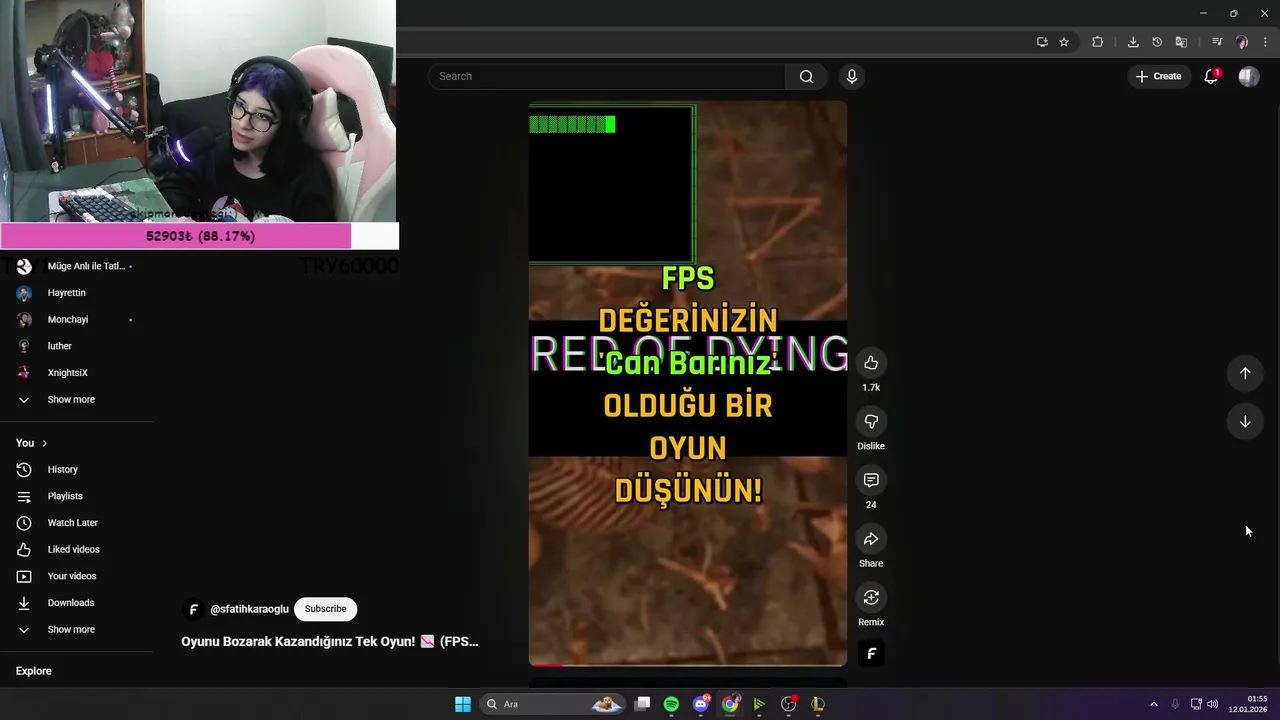Go to next Short with down arrow
Image resolution: width=1280 pixels, height=720 pixels.
[x=1245, y=422]
